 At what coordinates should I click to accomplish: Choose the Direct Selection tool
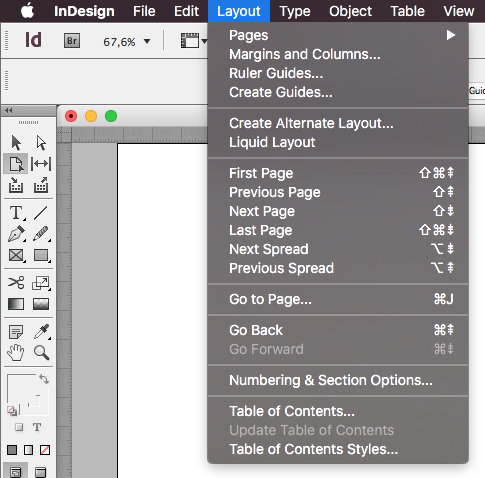click(x=41, y=143)
